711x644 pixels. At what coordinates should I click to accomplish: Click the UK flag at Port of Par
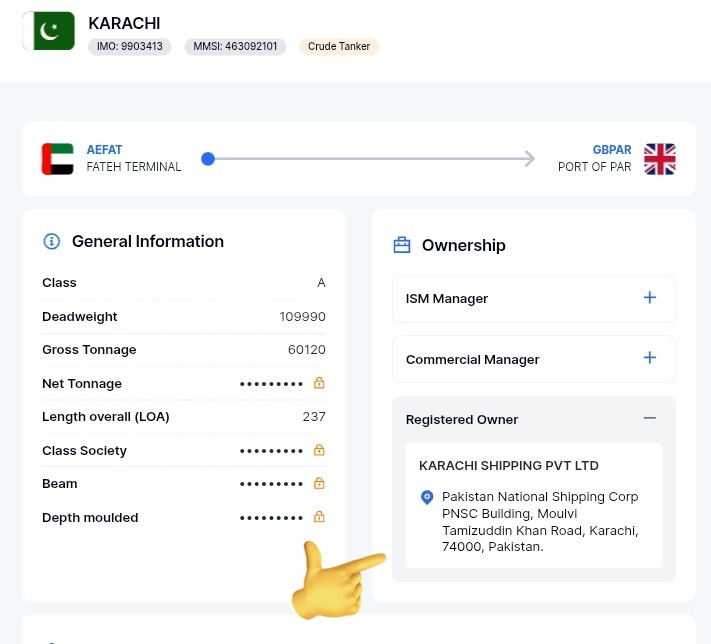(x=660, y=159)
